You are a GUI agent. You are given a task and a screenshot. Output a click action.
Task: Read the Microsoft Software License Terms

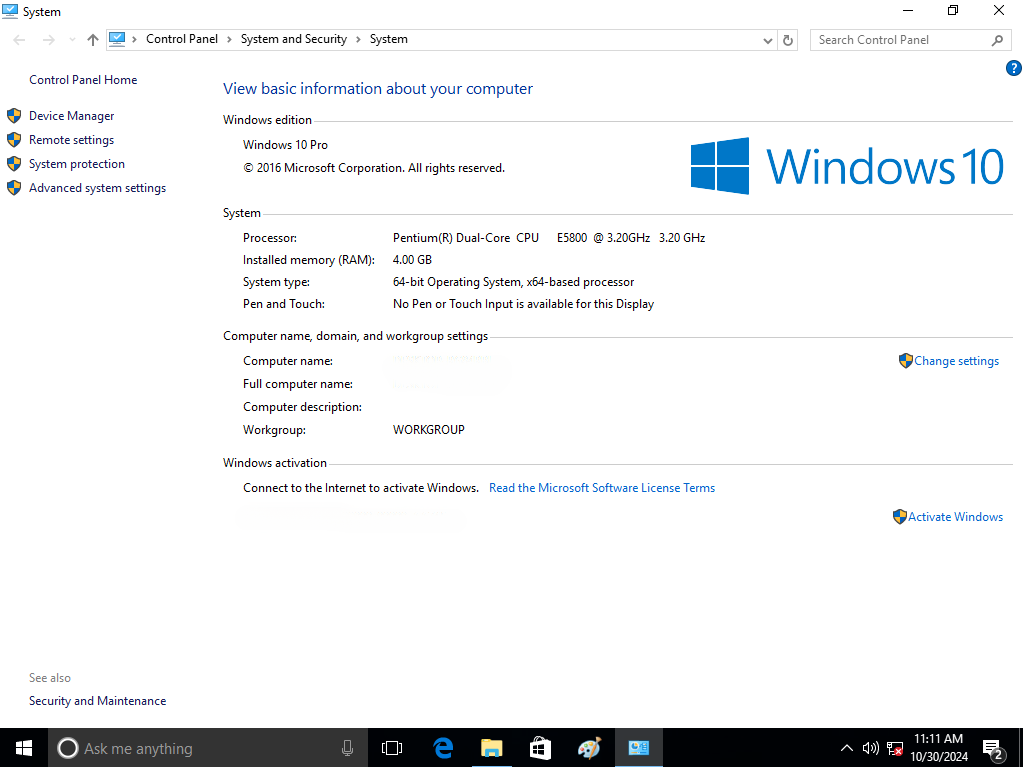tap(601, 488)
